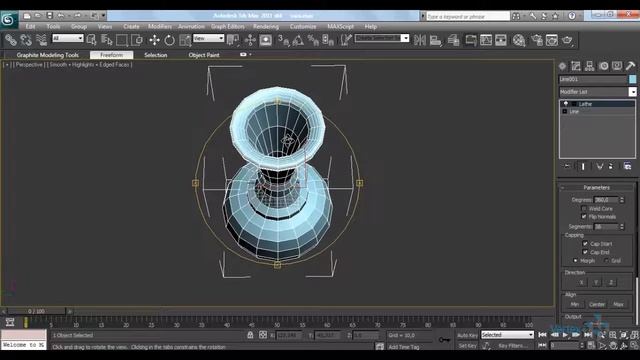Toggle Auto Key mode
Image resolution: width=640 pixels, height=360 pixels.
[x=467, y=335]
